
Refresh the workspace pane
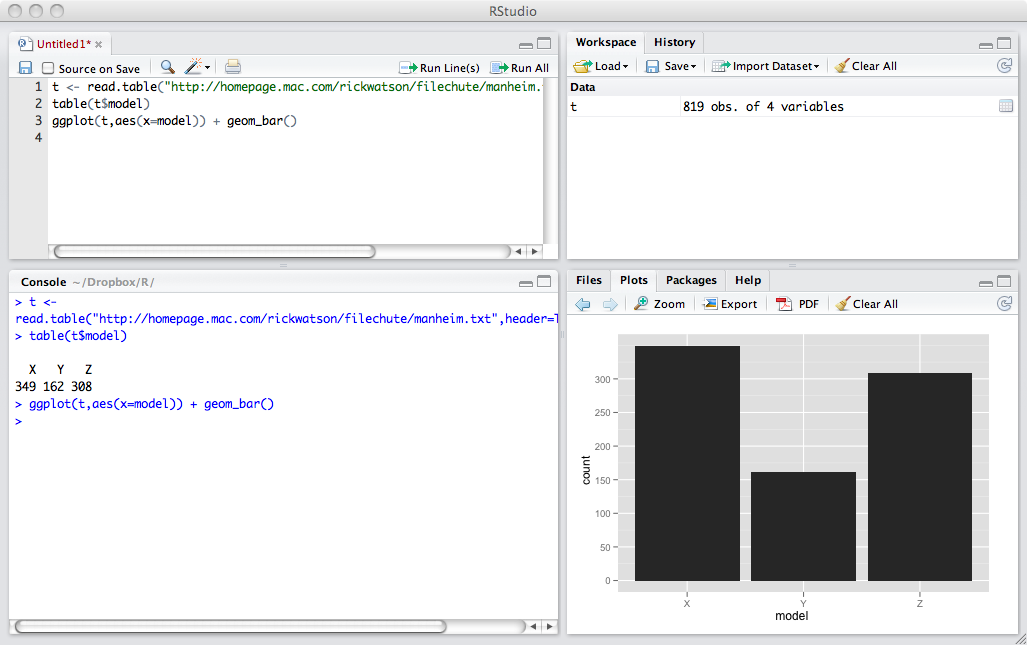[x=1004, y=66]
